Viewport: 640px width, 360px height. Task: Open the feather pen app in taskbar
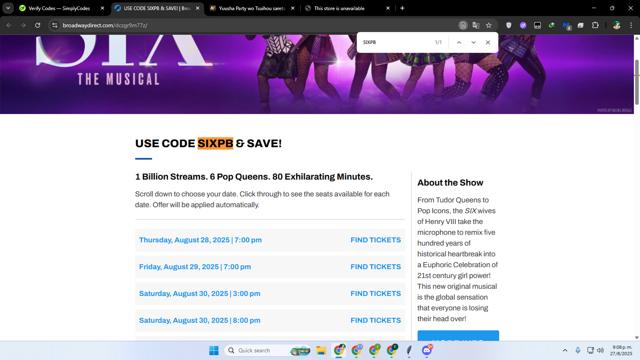pyautogui.click(x=409, y=350)
